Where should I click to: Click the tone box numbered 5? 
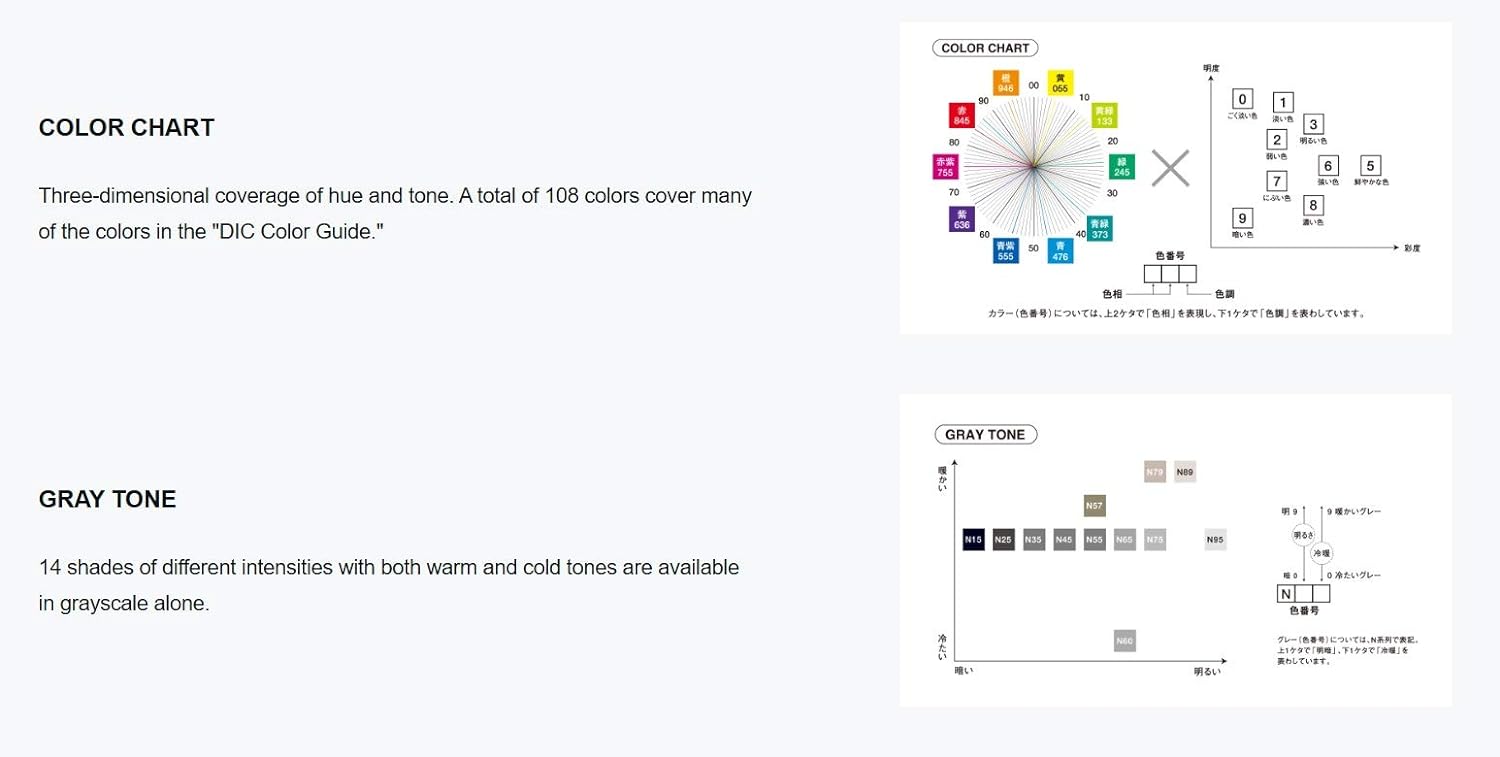coord(1370,166)
